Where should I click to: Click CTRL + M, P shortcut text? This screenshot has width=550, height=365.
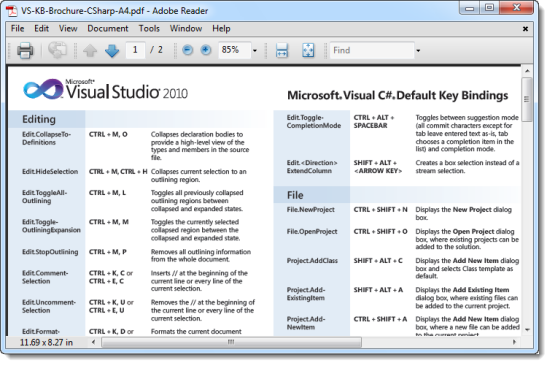(x=108, y=252)
